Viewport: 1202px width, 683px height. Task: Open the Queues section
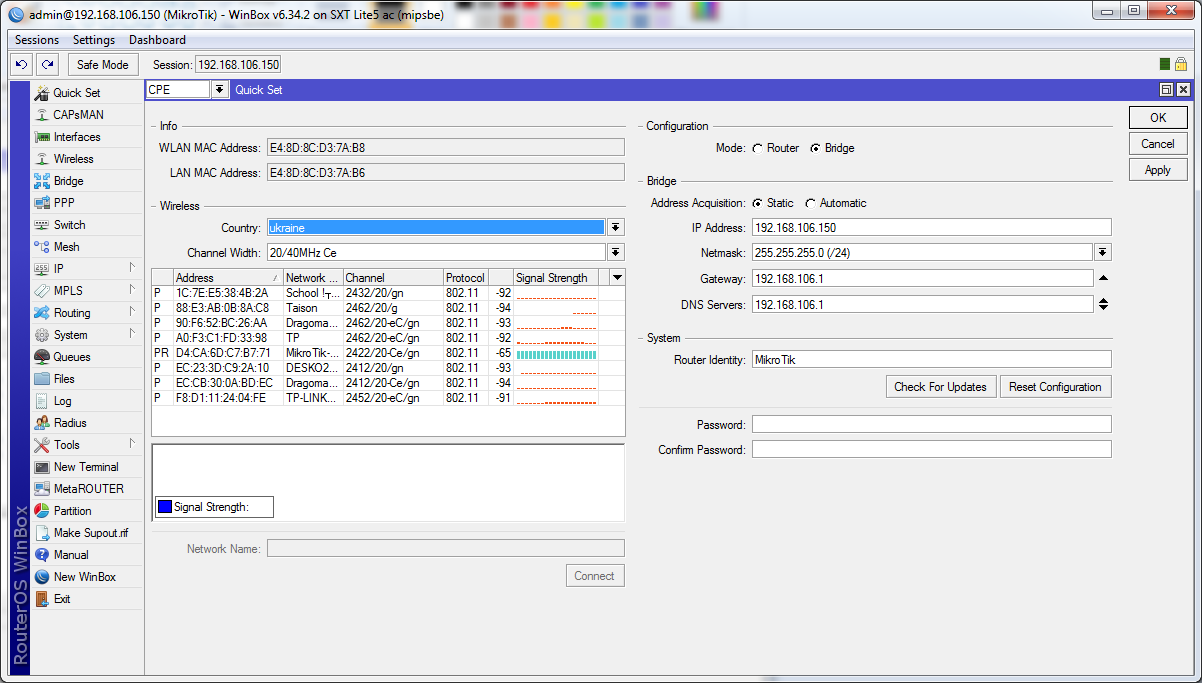coord(71,357)
